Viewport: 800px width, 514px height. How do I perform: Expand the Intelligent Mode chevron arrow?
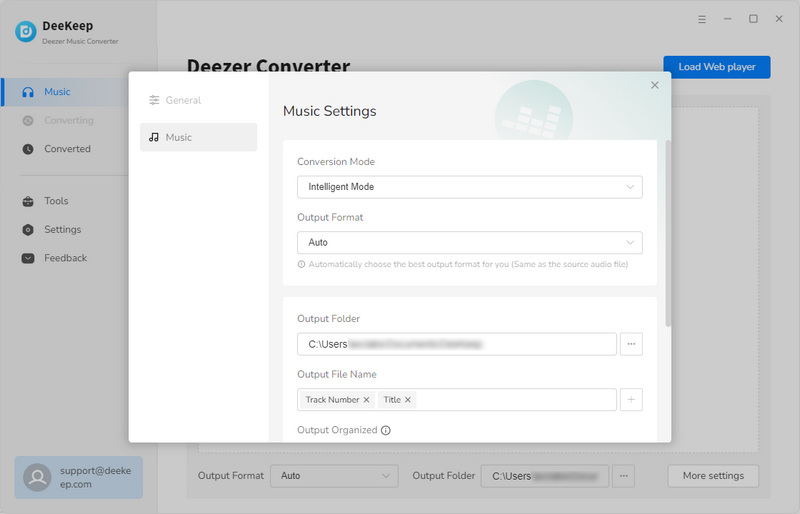coord(630,187)
